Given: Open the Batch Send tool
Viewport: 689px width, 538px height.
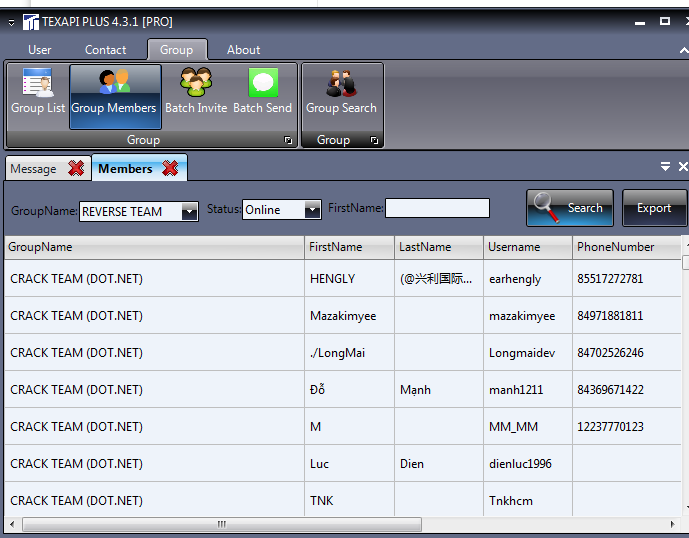Looking at the screenshot, I should [x=262, y=92].
